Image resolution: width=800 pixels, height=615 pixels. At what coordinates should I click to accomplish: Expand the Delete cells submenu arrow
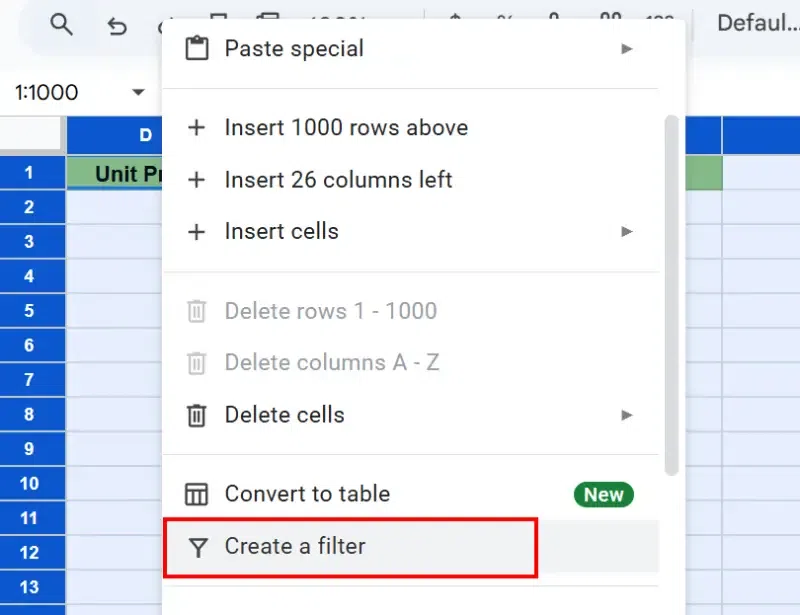[627, 415]
